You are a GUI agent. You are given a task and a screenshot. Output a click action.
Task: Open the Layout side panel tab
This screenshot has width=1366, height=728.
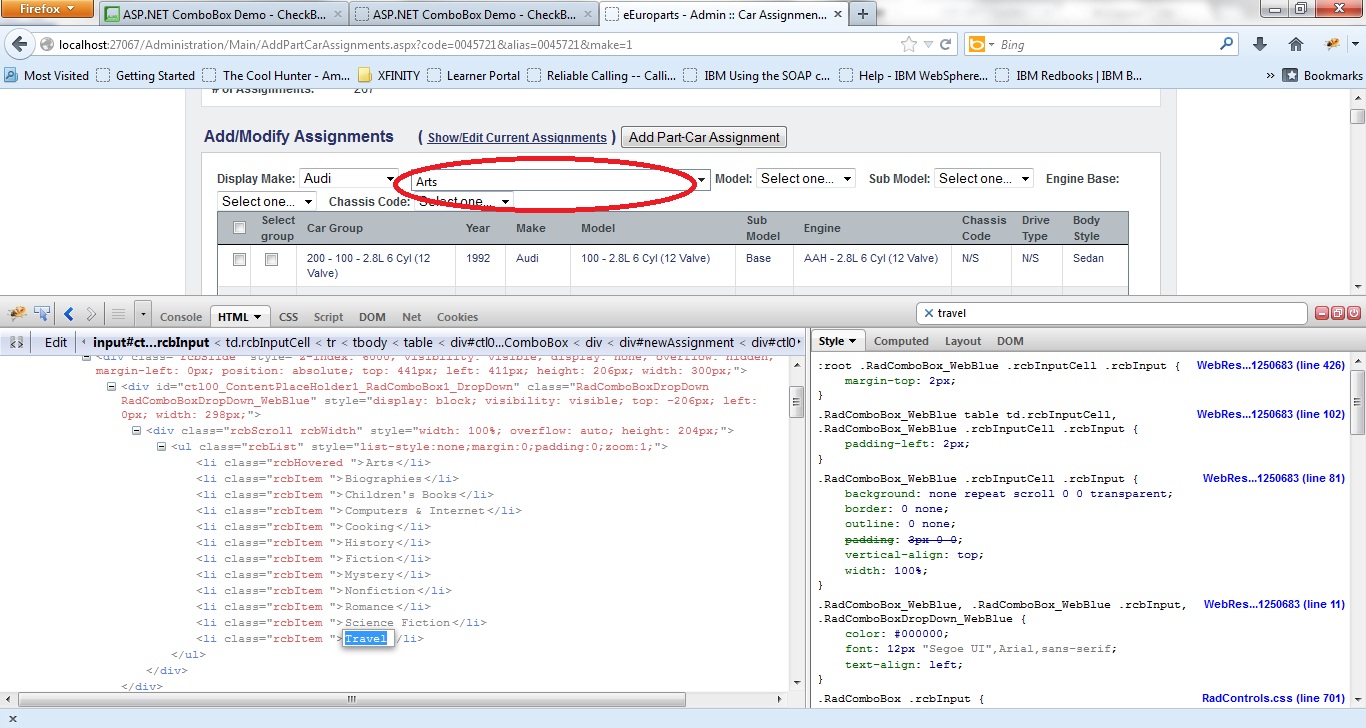coord(963,341)
